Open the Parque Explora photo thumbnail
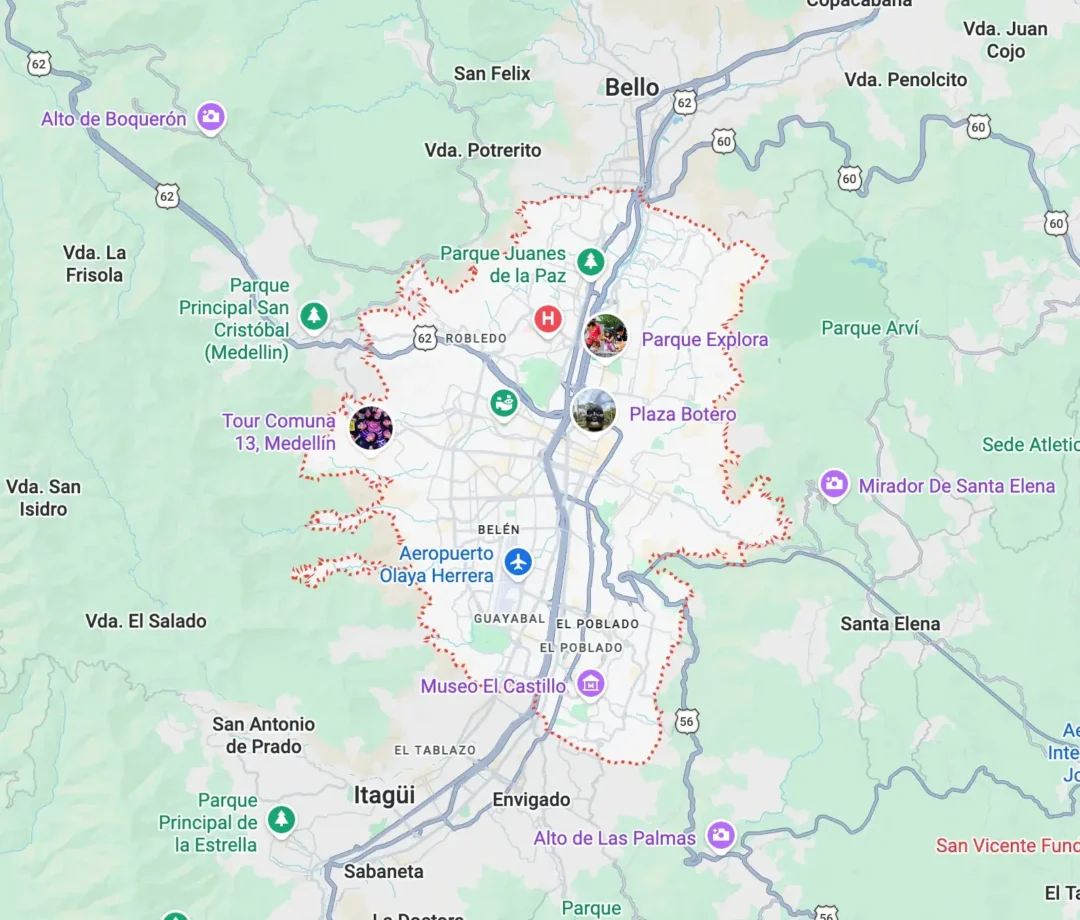1080x920 pixels. (x=605, y=336)
